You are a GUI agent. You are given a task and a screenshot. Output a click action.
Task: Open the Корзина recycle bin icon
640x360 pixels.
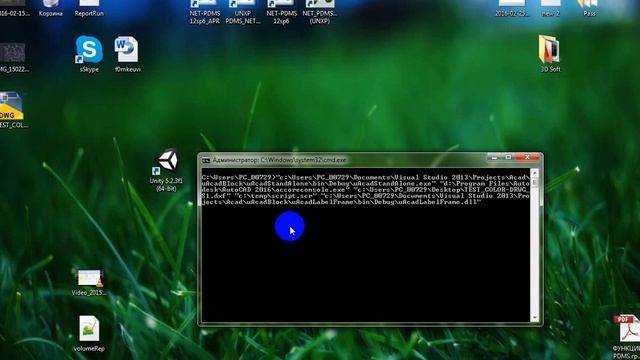pyautogui.click(x=51, y=8)
